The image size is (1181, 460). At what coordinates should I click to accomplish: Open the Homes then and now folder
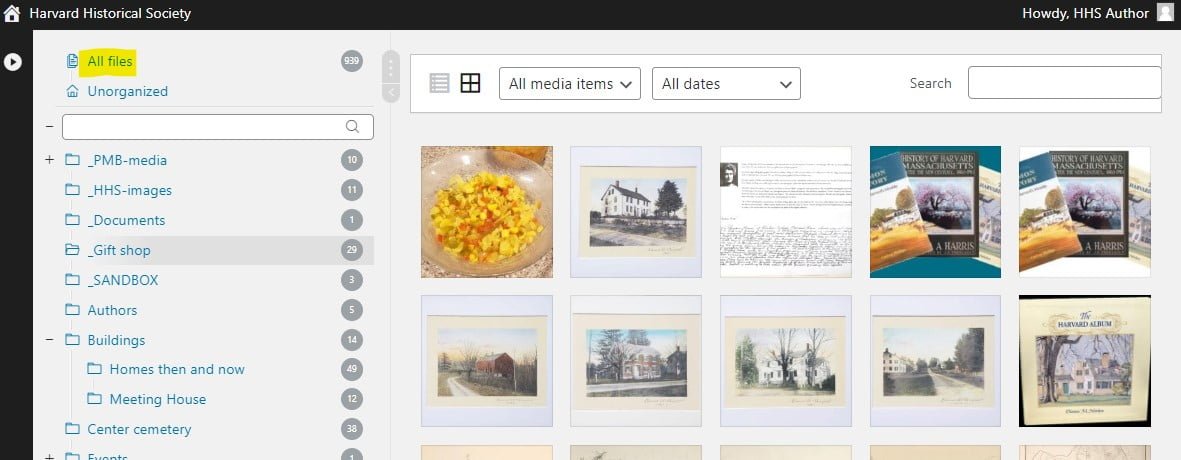176,369
